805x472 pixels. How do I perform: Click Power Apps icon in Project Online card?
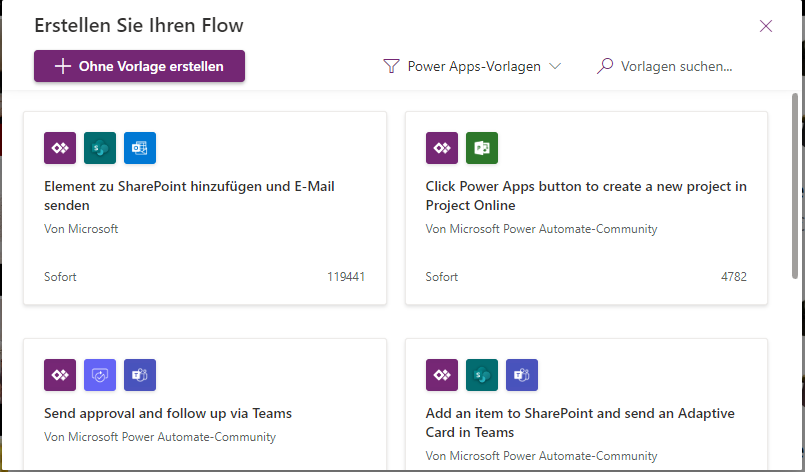pyautogui.click(x=442, y=148)
